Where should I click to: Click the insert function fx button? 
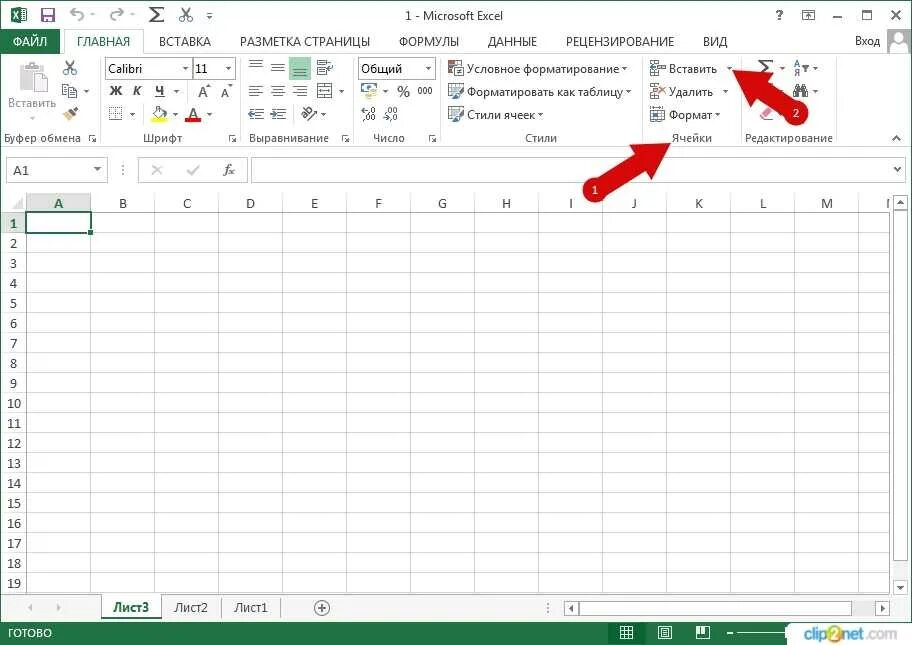pyautogui.click(x=229, y=170)
